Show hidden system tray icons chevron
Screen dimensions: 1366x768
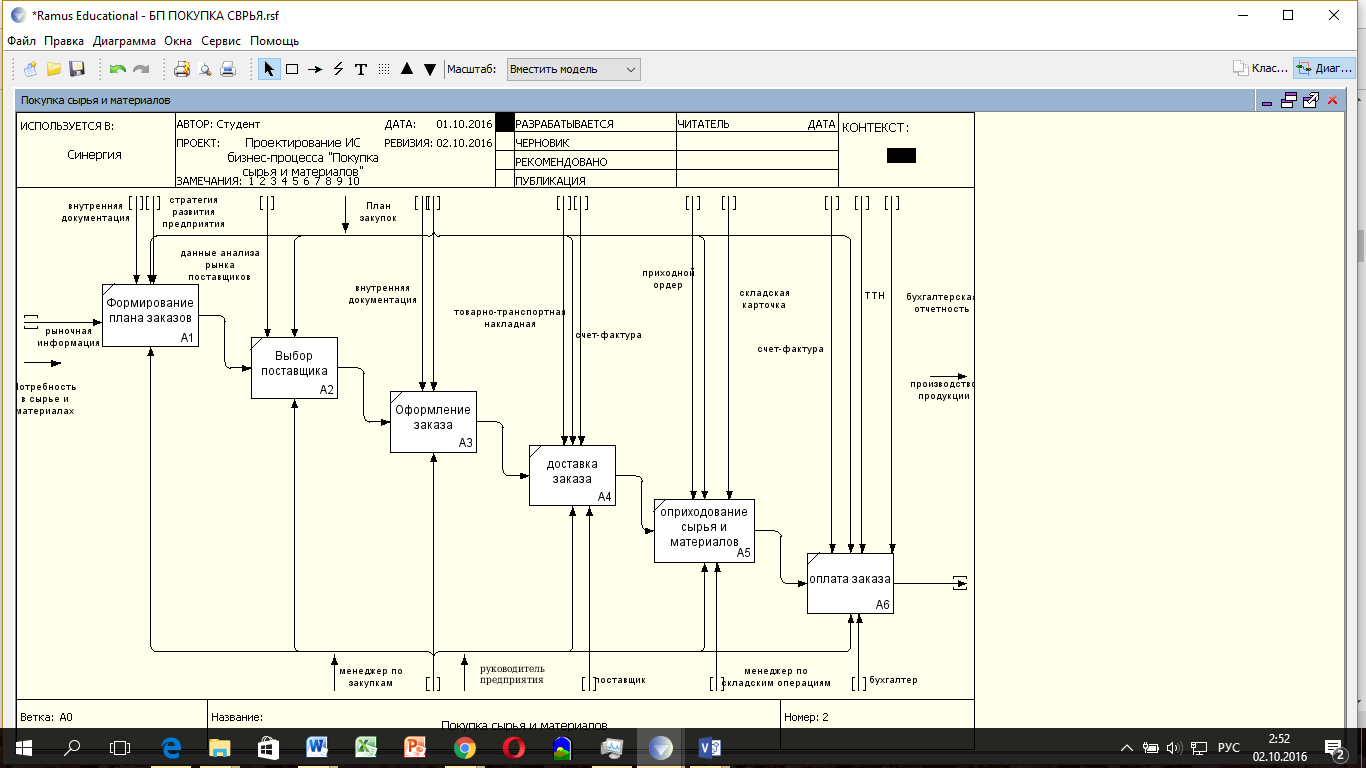coord(1127,747)
